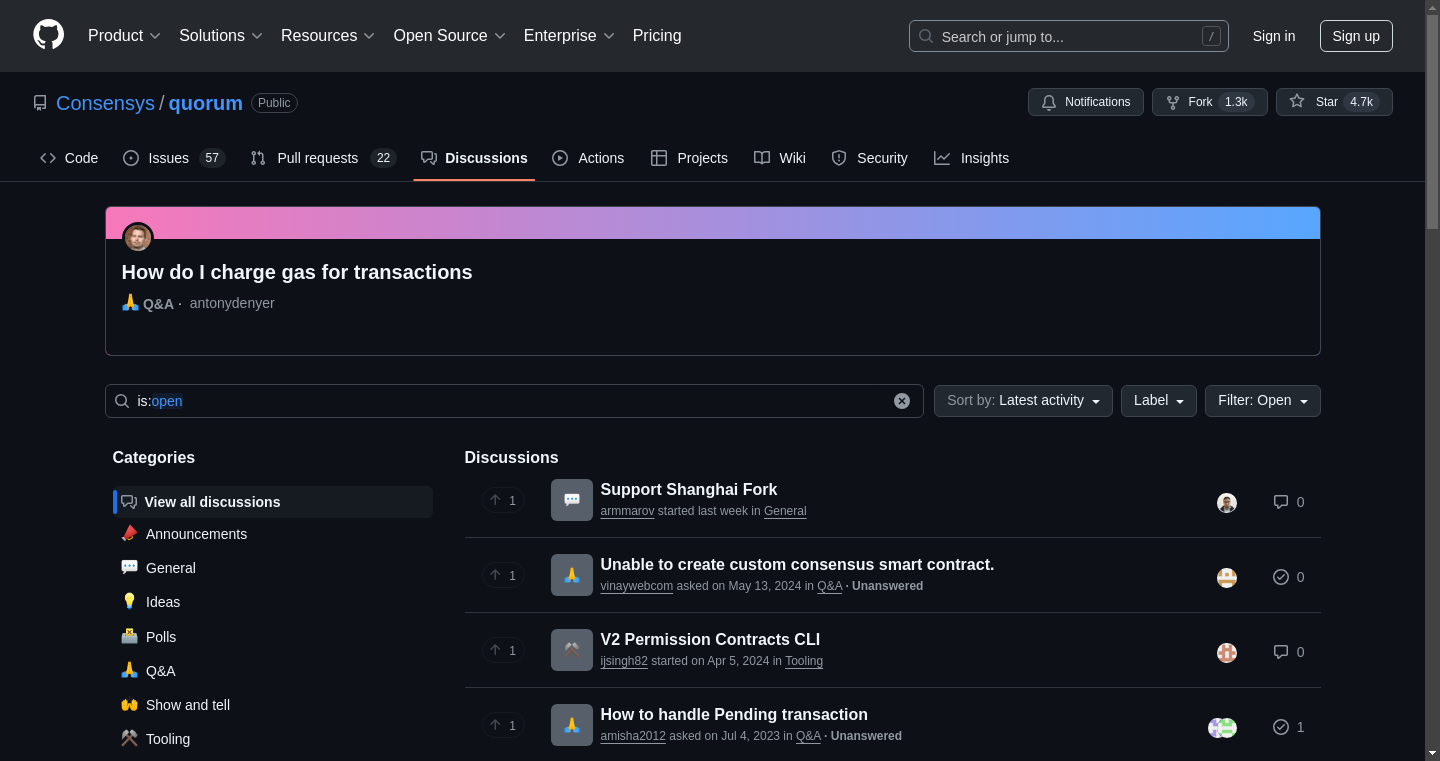
Task: Open the Projects tab
Action: 689,158
